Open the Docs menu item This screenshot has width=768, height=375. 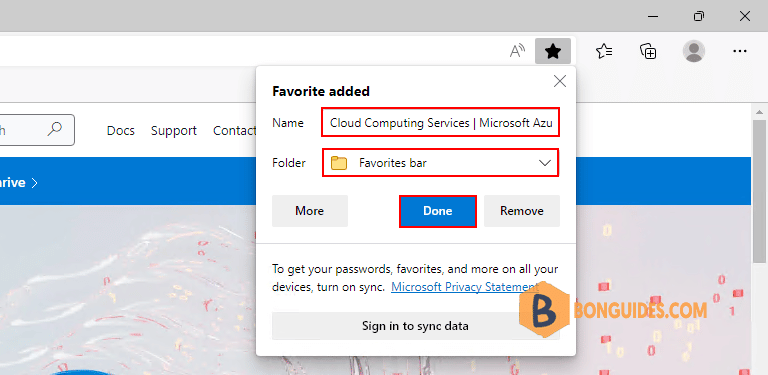coord(120,131)
